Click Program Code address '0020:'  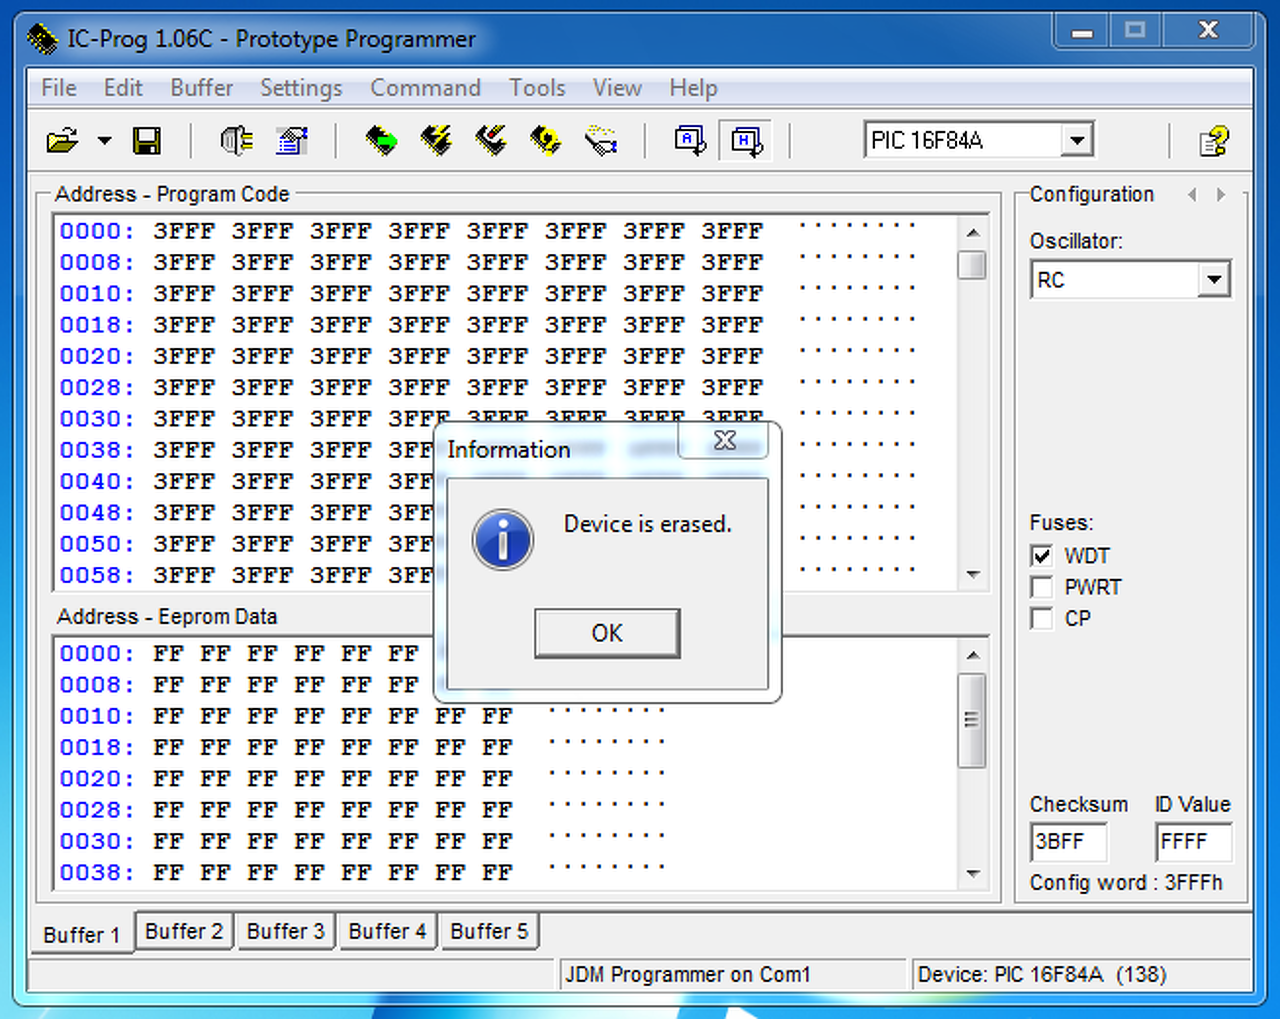[x=96, y=356]
